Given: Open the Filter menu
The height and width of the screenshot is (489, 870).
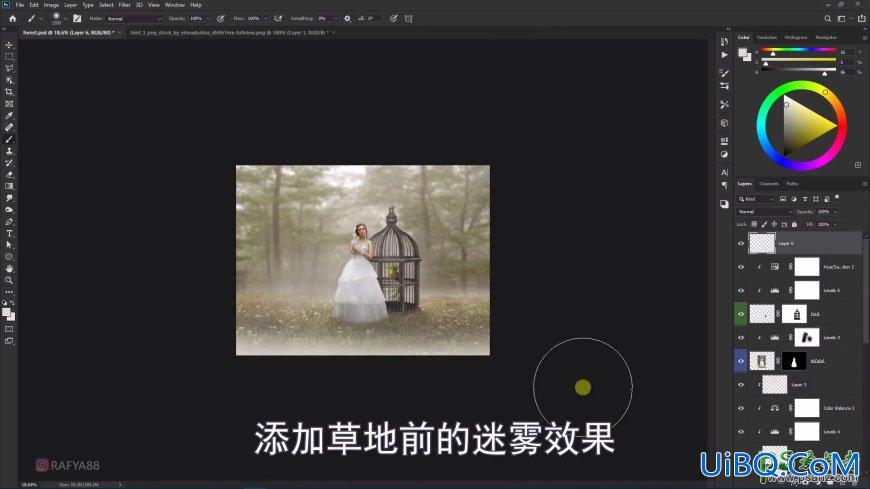Looking at the screenshot, I should coord(124,4).
